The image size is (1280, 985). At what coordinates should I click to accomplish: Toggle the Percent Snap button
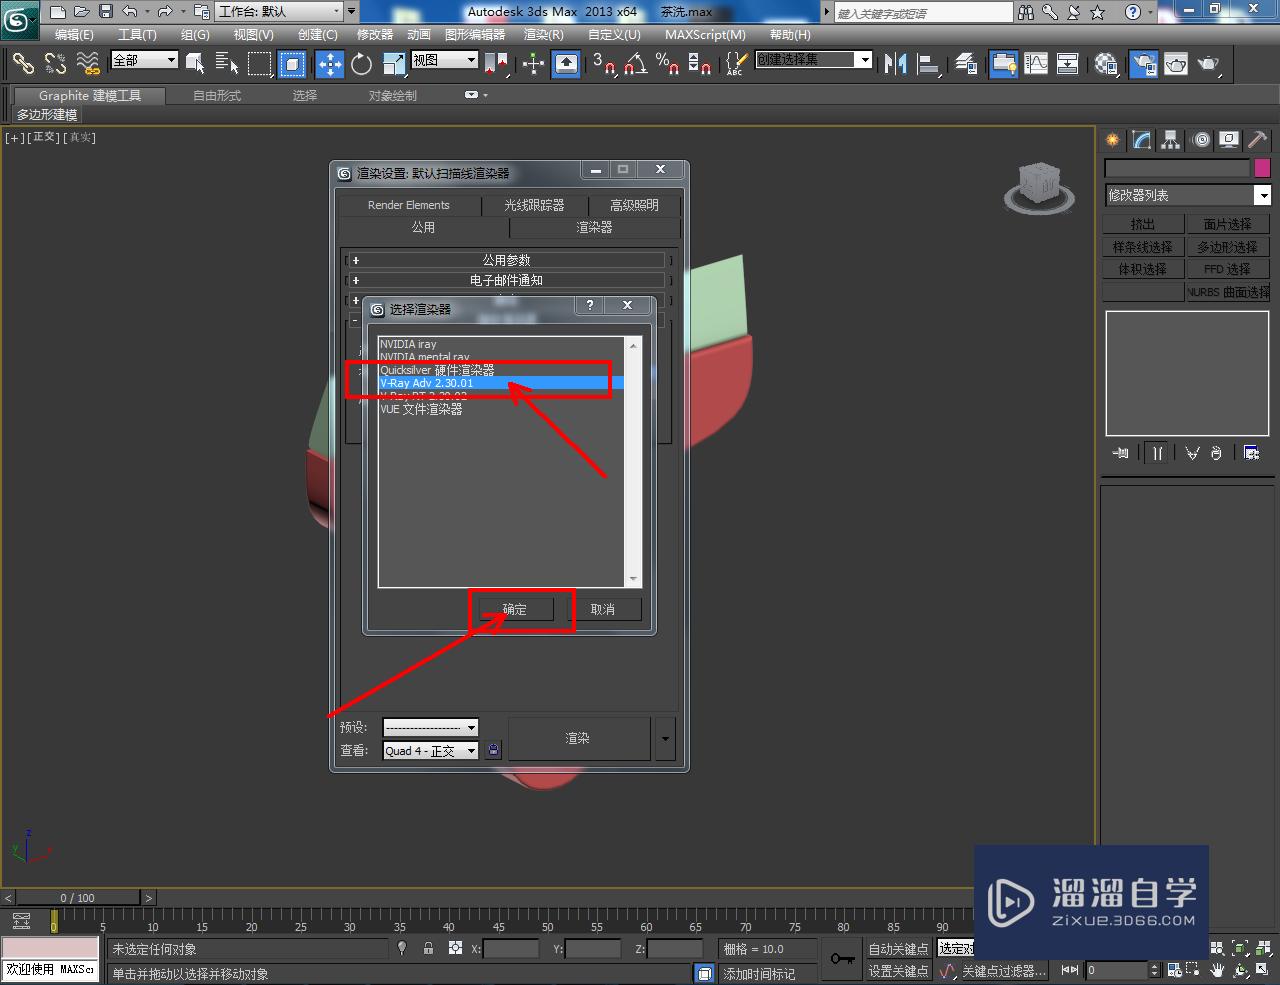click(x=668, y=64)
